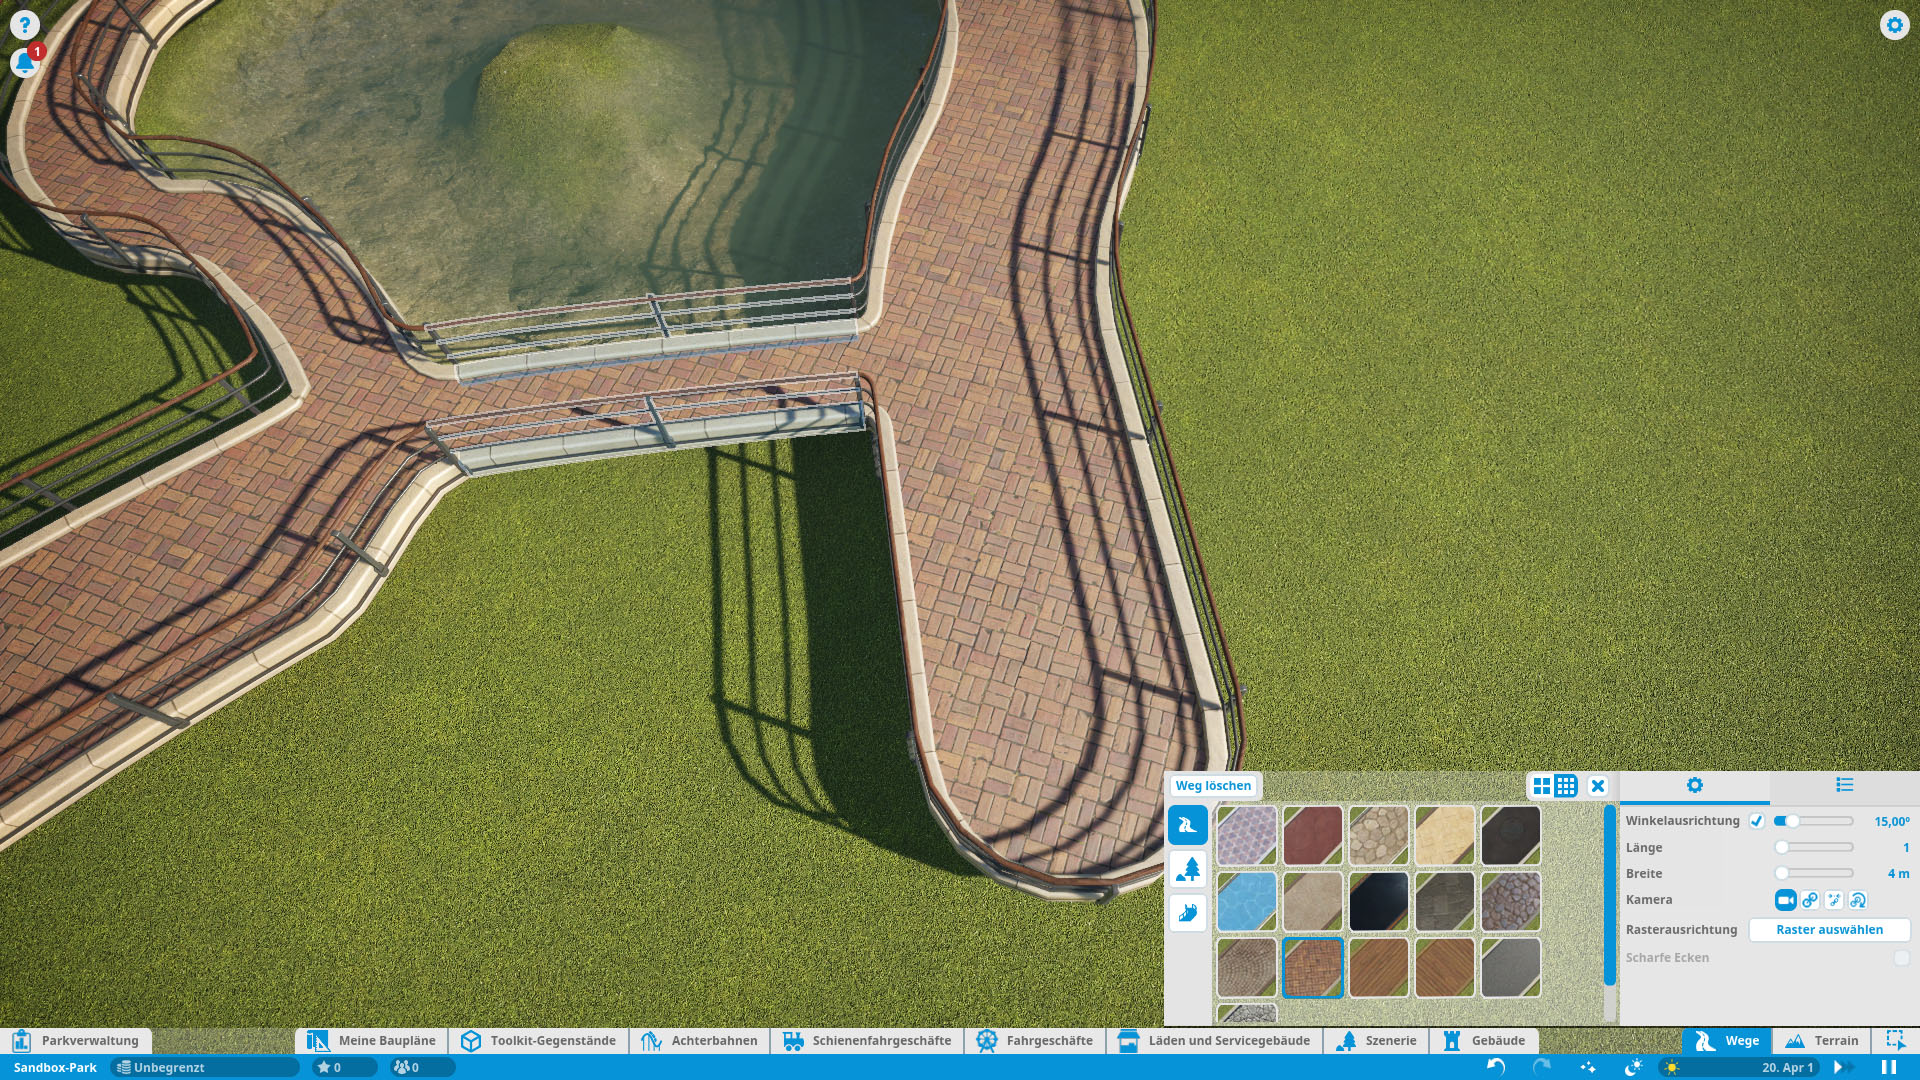
Task: Click the undo arrow
Action: click(1496, 1067)
